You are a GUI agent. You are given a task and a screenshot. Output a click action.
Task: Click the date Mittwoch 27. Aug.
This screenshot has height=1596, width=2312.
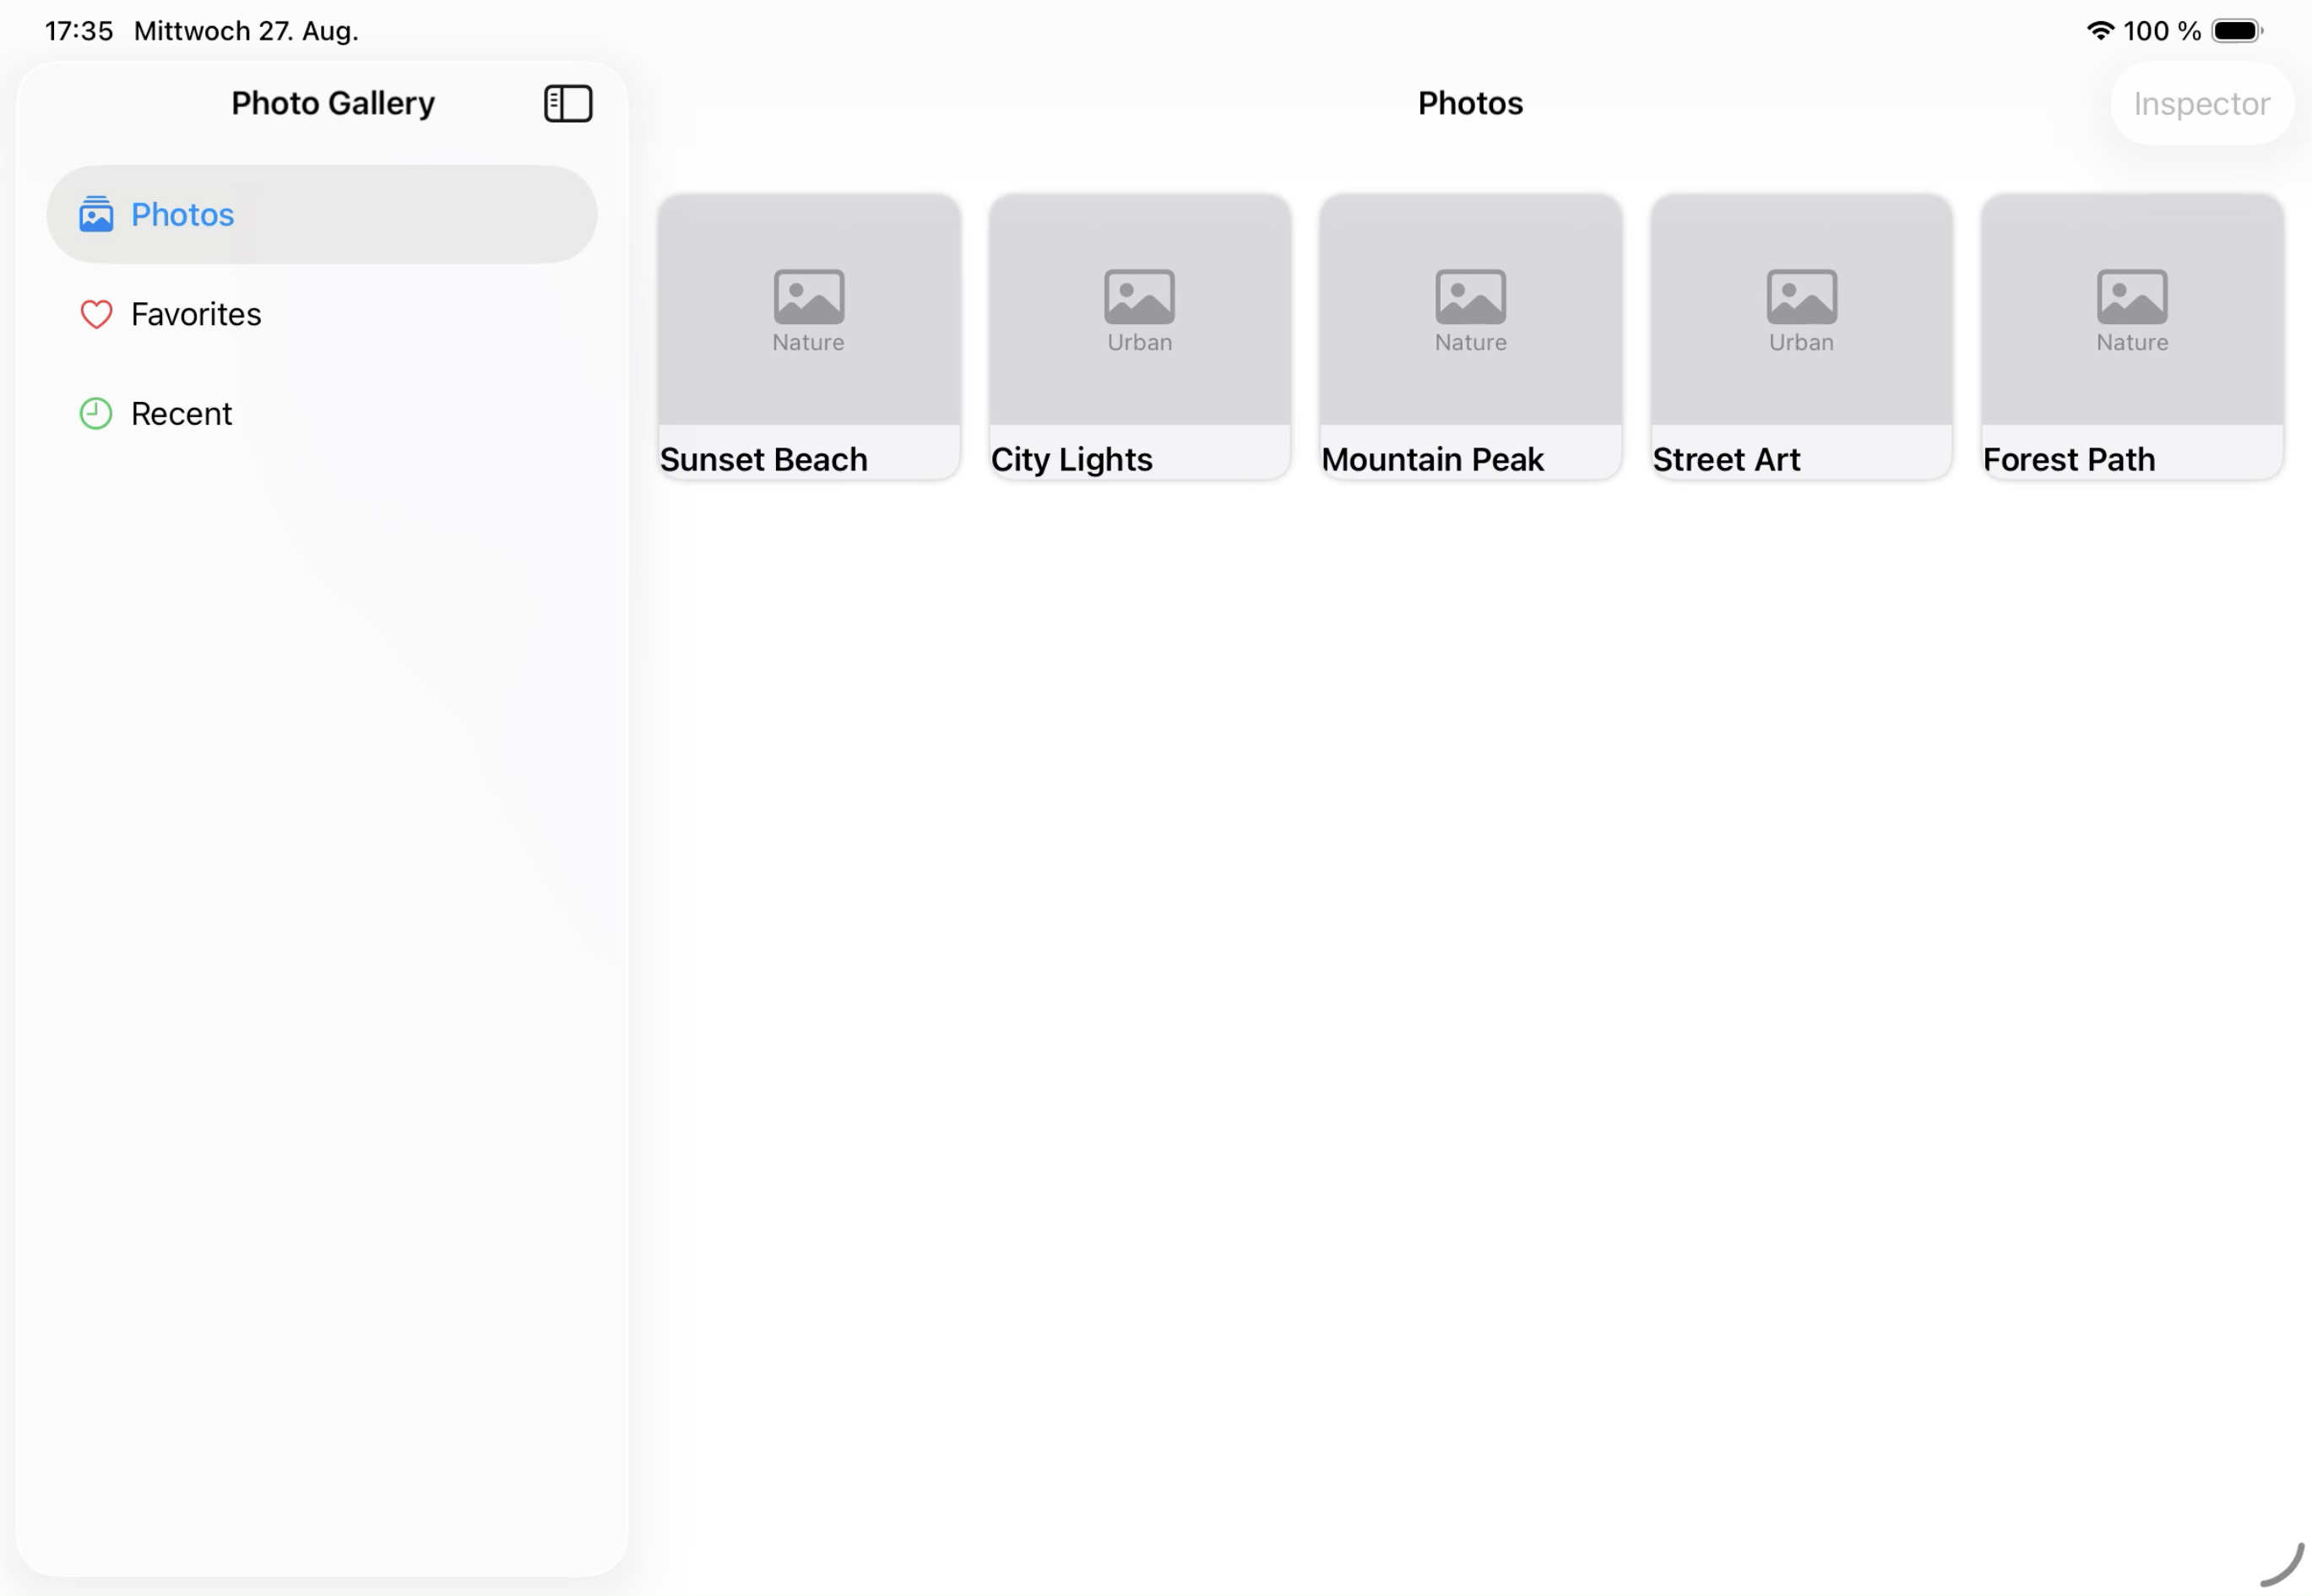point(246,31)
